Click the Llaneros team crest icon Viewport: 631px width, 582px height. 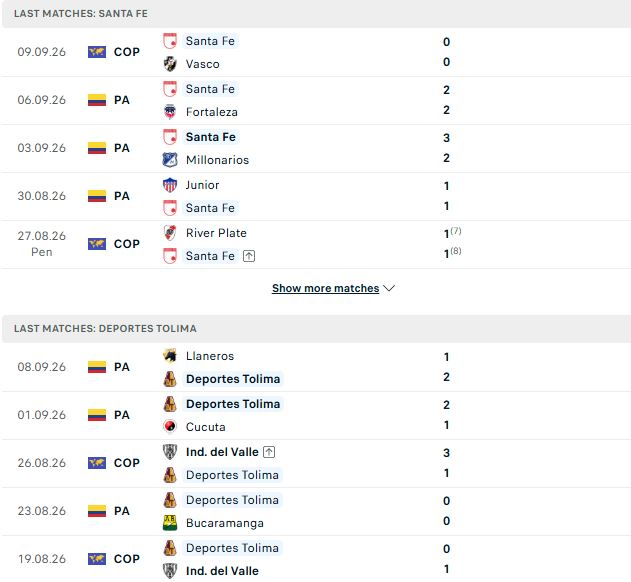click(x=170, y=356)
